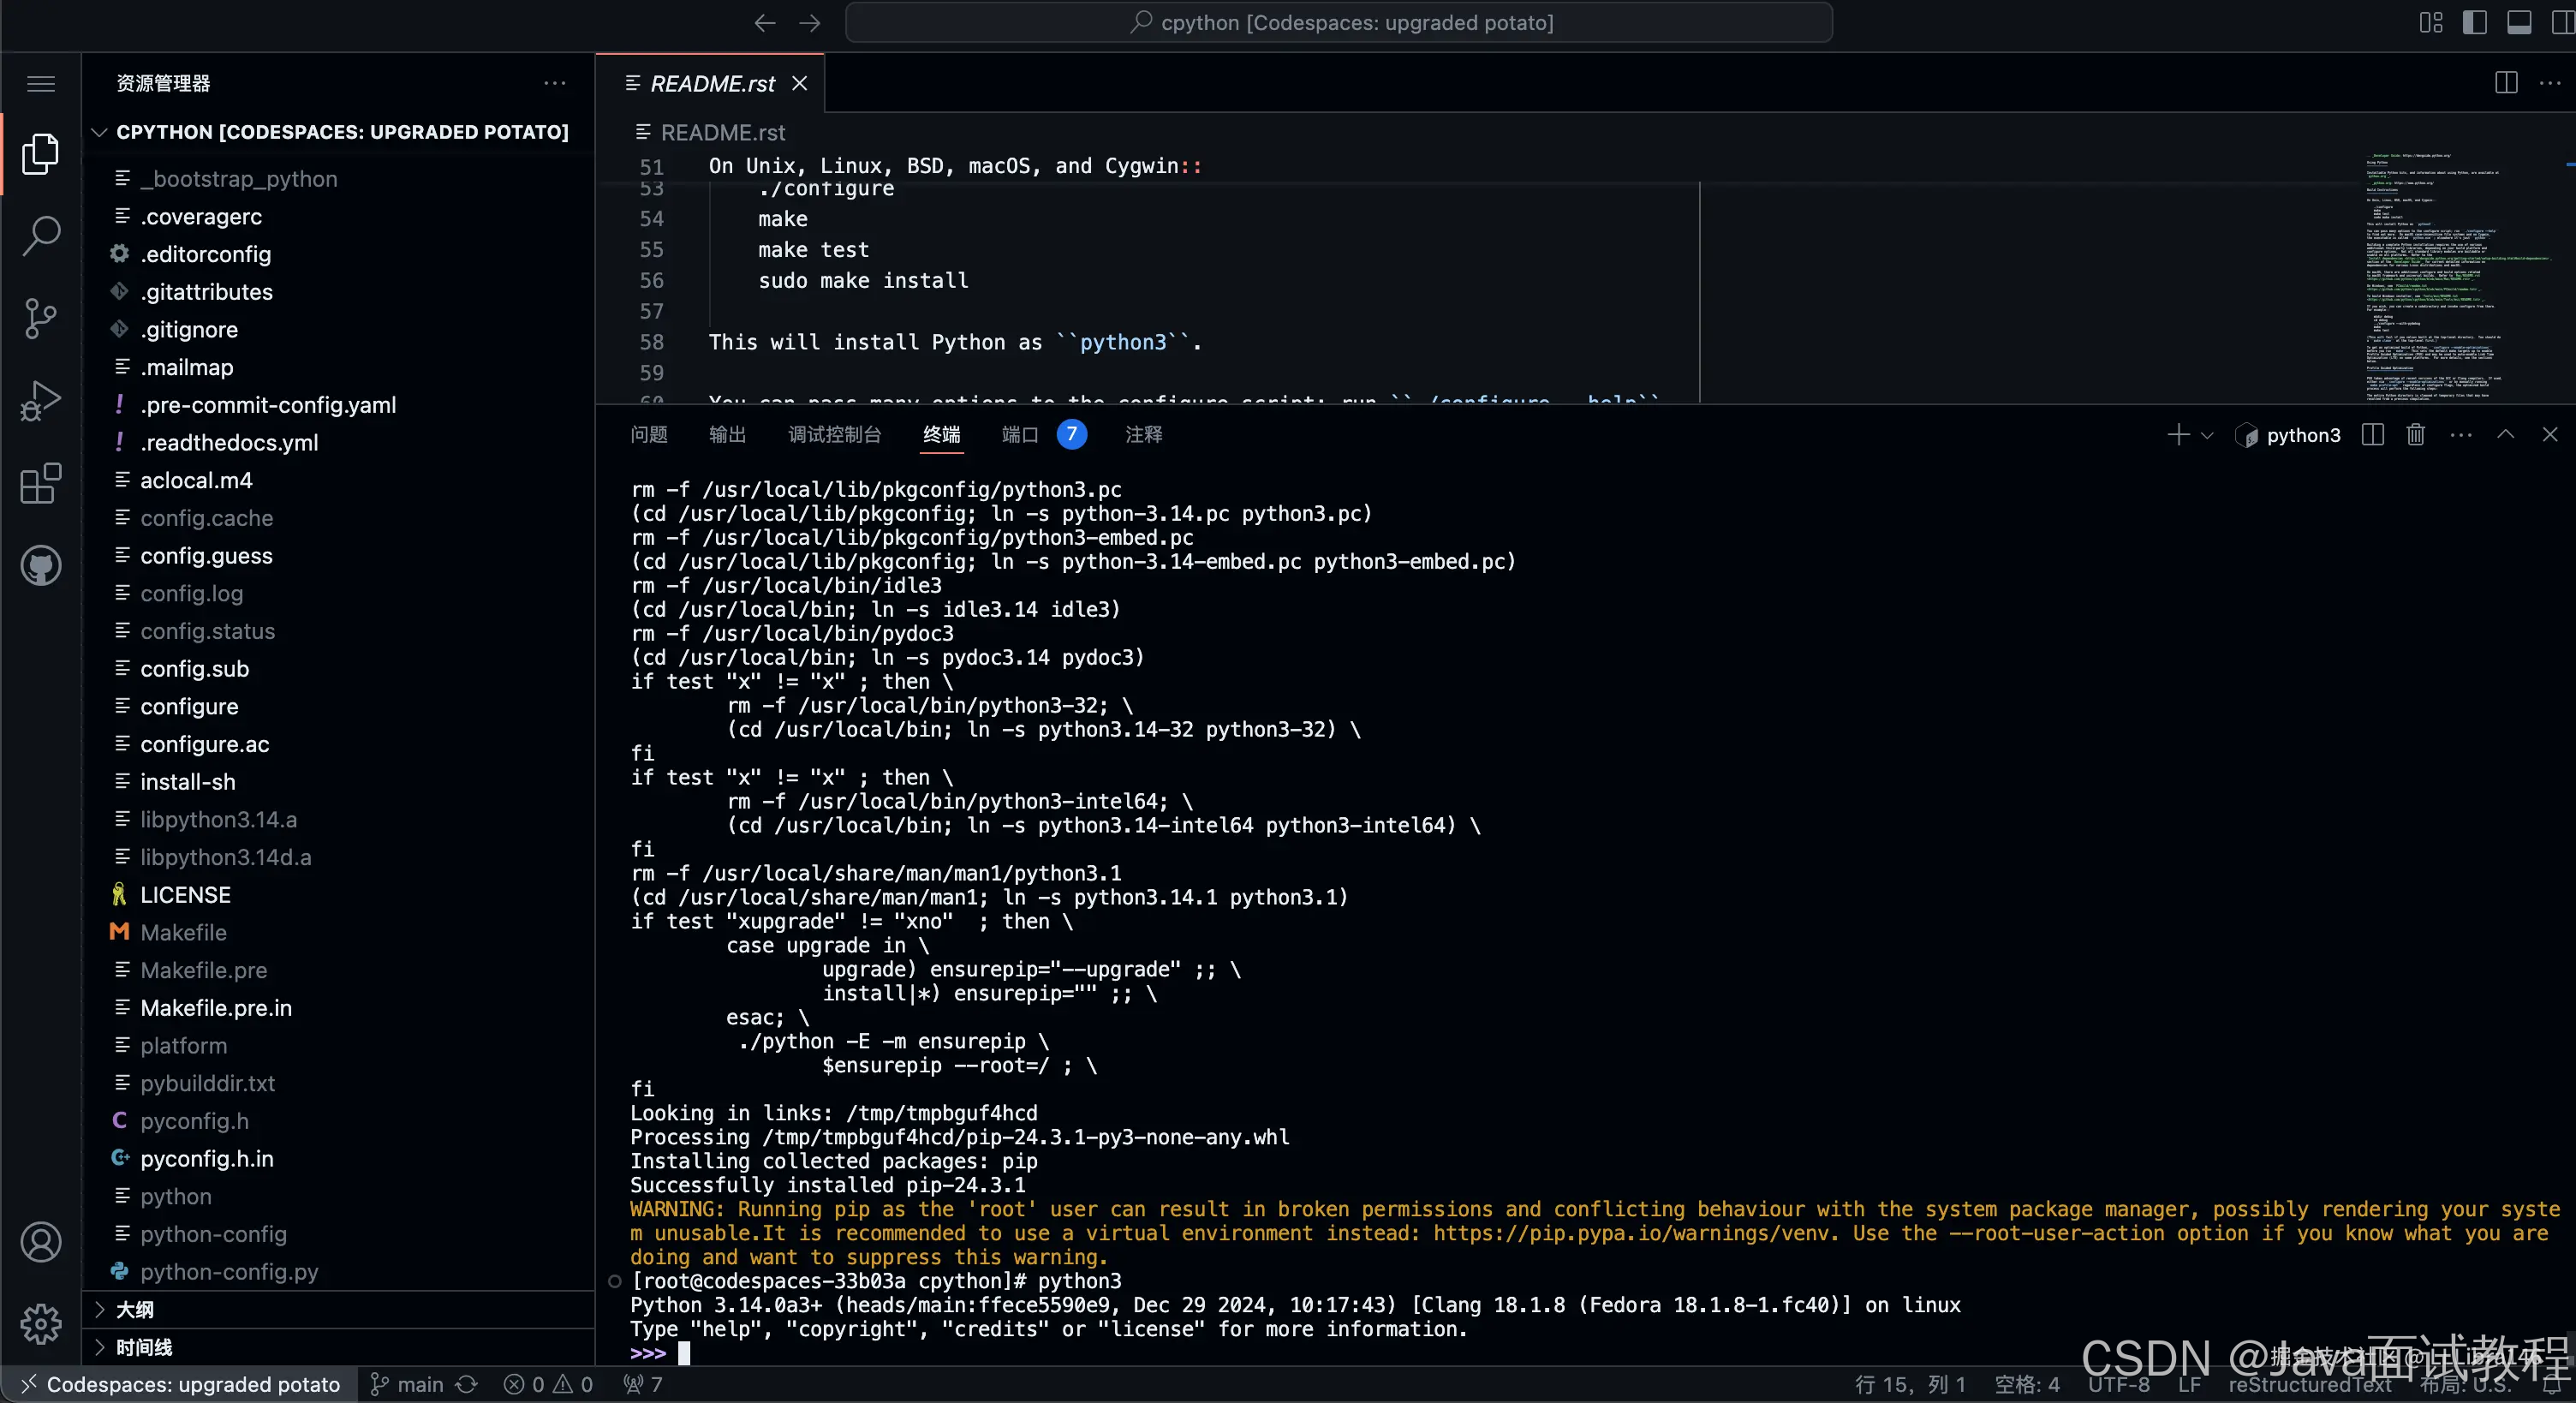This screenshot has height=1403, width=2576.
Task: Open forwarded ports indicator showing 7
Action: tap(643, 1384)
